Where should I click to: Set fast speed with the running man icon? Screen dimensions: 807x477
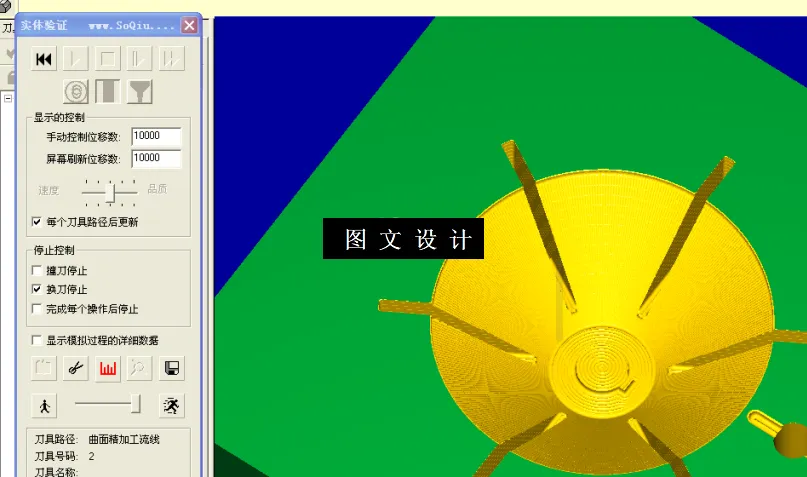pos(171,406)
